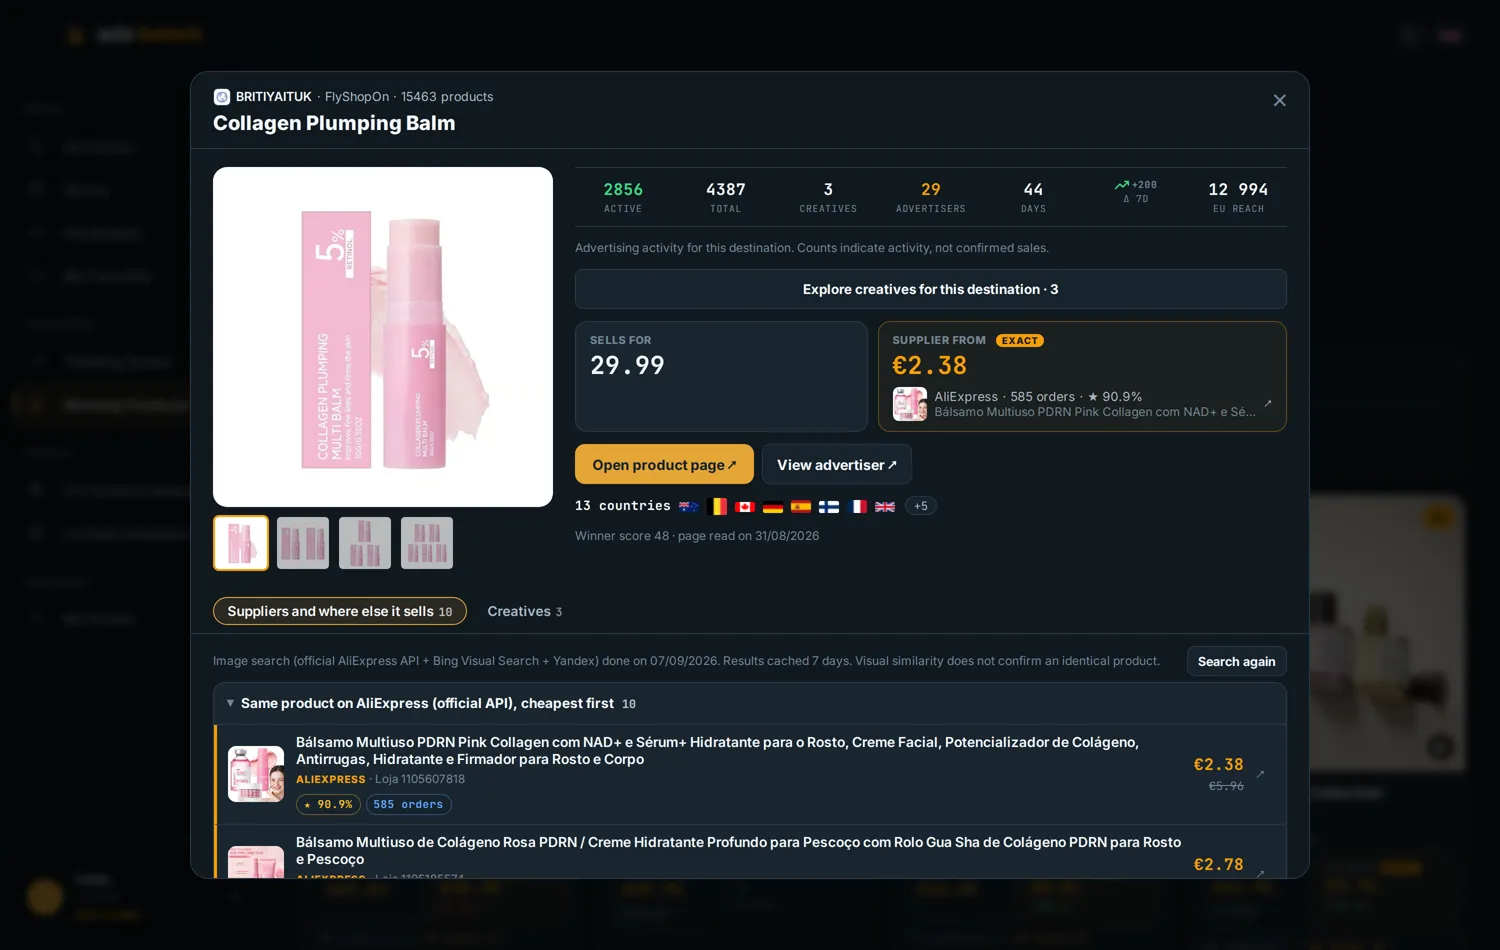The image size is (1500, 950).
Task: Open the Bálsamo Multiuso PDRN Pink Collagen listing title
Action: coord(717,750)
